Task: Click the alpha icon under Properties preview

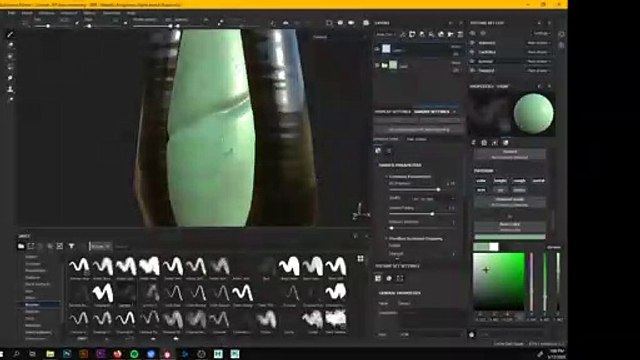Action: [484, 142]
